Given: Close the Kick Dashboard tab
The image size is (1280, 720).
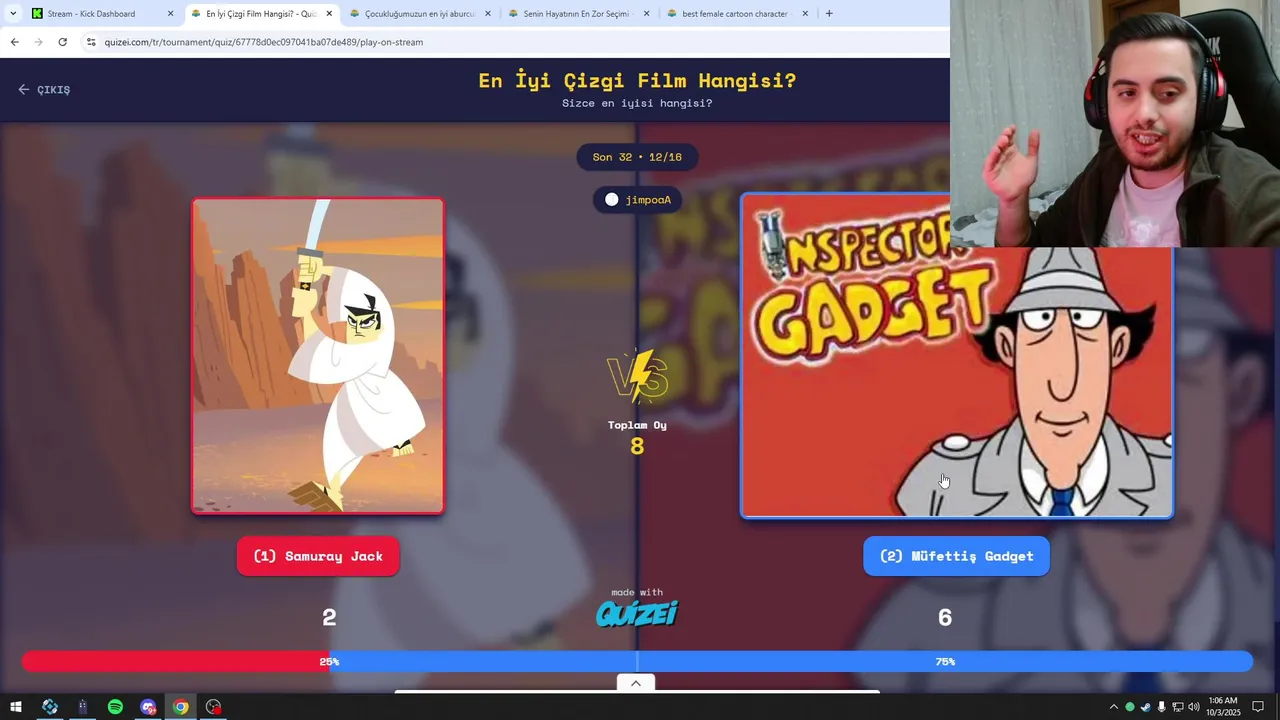Looking at the screenshot, I should (170, 14).
